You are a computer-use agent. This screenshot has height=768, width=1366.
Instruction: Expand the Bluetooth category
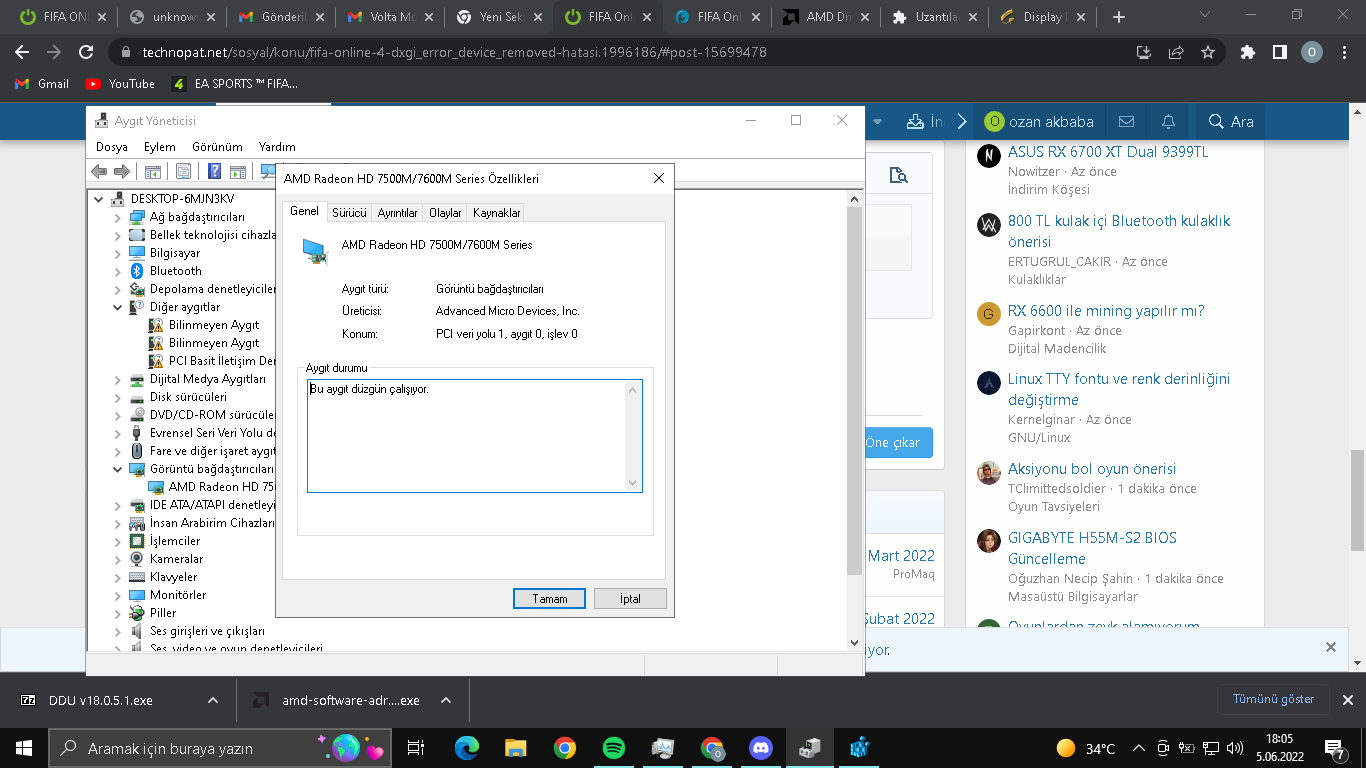[118, 271]
